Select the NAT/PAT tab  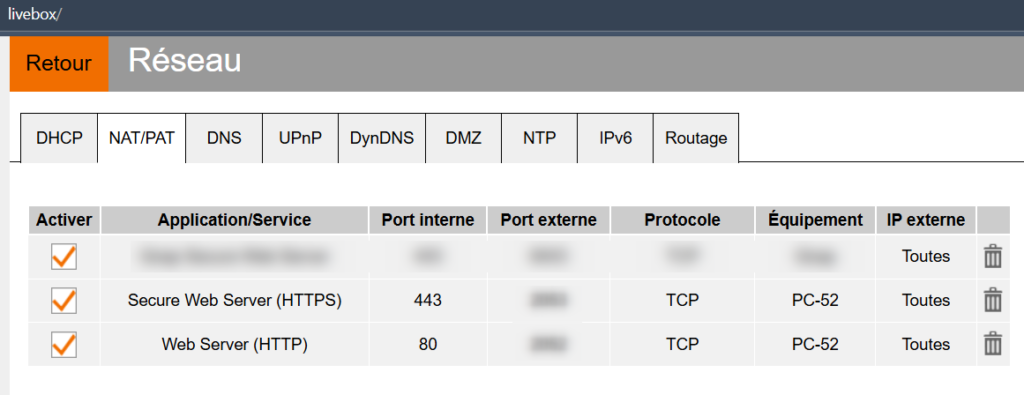142,138
